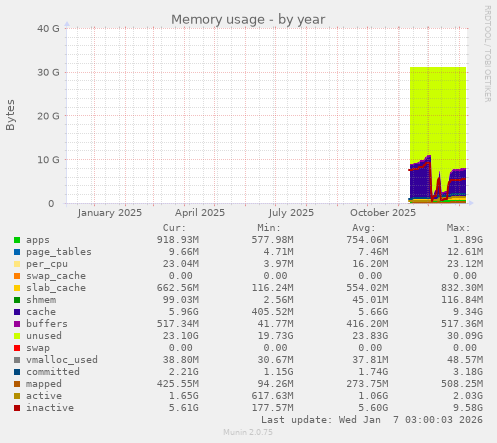Click the slab_cache min value 116.24M

272,288
